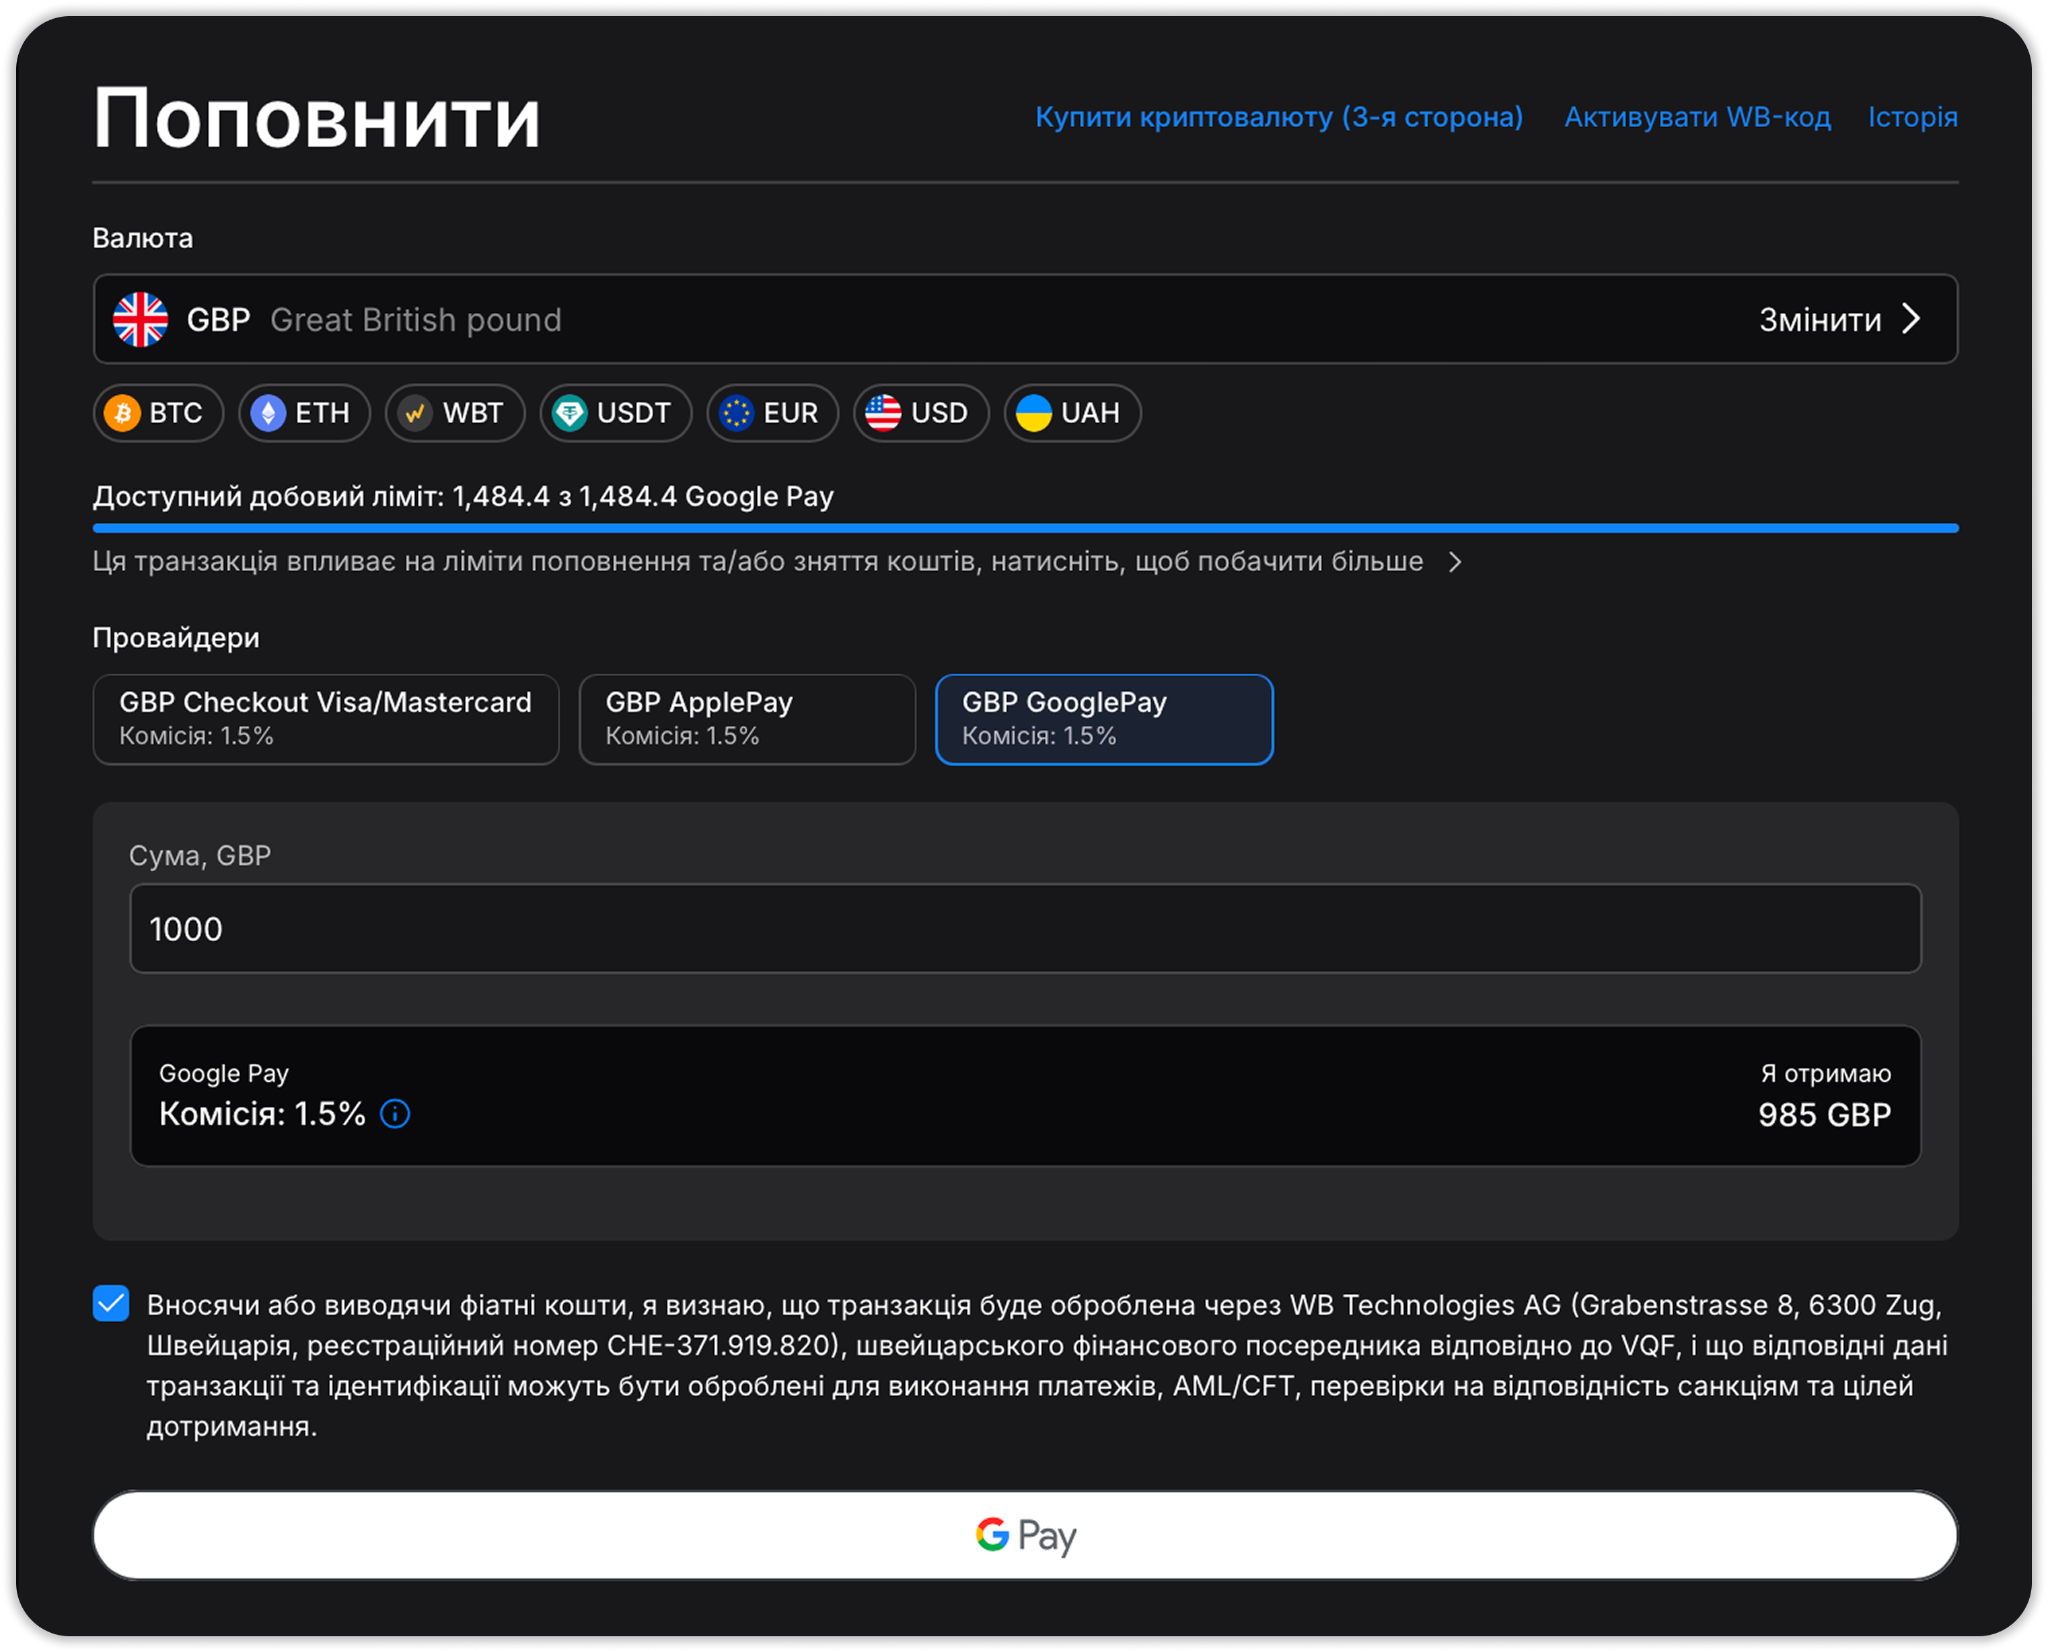Image resolution: width=2048 pixels, height=1652 pixels.
Task: Click the Комісія: 1.5% summary text
Action: pyautogui.click(x=263, y=1114)
